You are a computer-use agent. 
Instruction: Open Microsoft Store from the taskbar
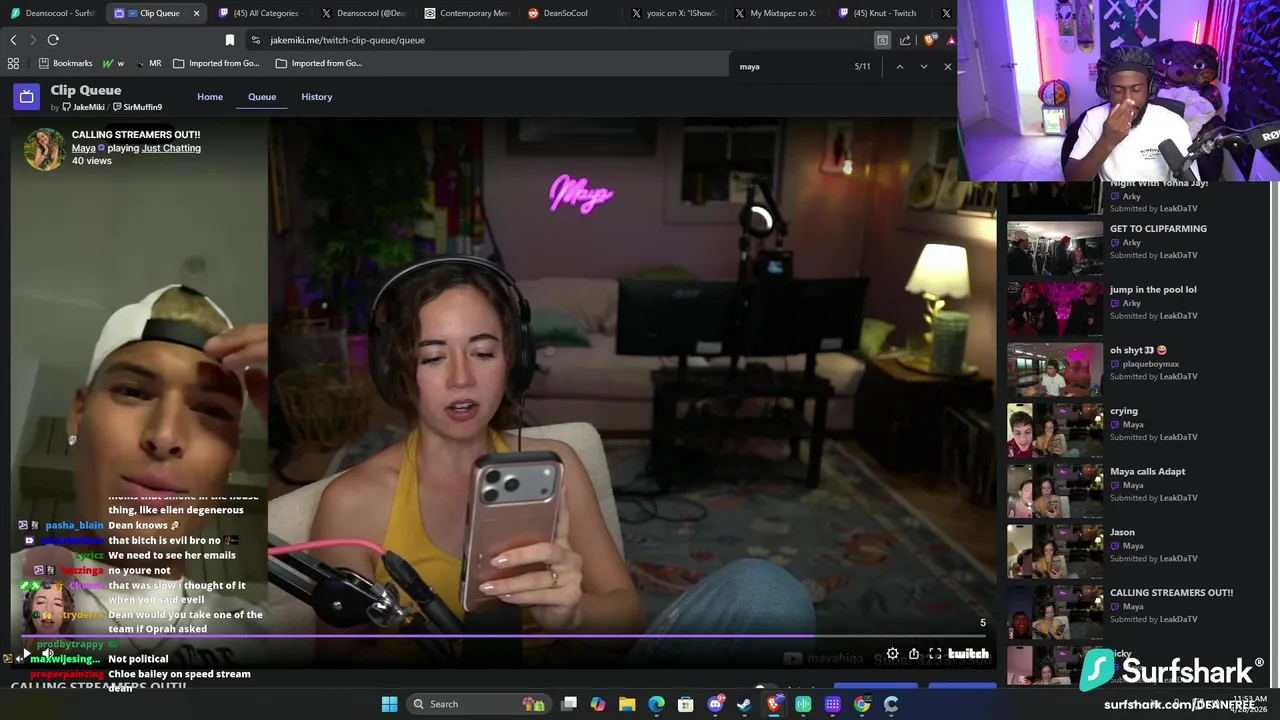point(686,704)
